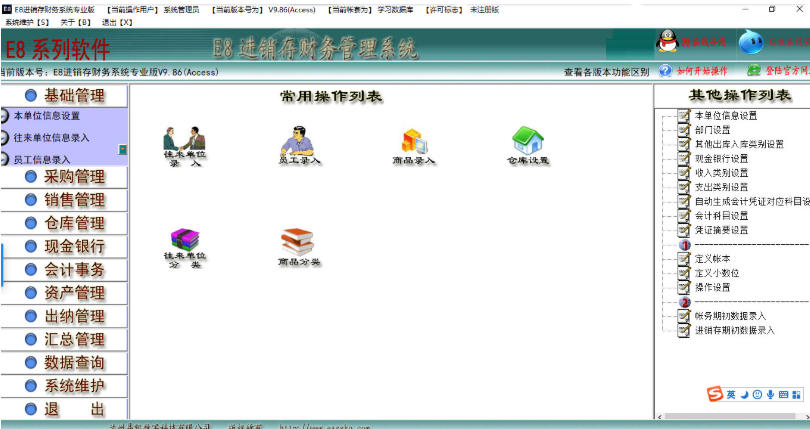This screenshot has height=429, width=810.
Task: Select 往来单位信息录入 in left submenu
Action: click(x=51, y=137)
